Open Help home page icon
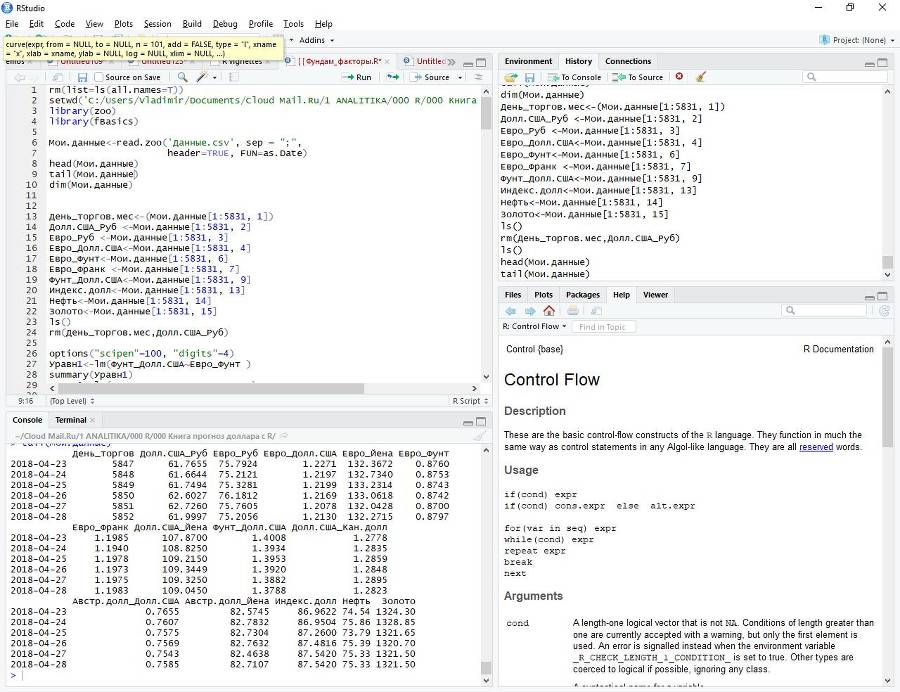900x692 pixels. pos(549,310)
